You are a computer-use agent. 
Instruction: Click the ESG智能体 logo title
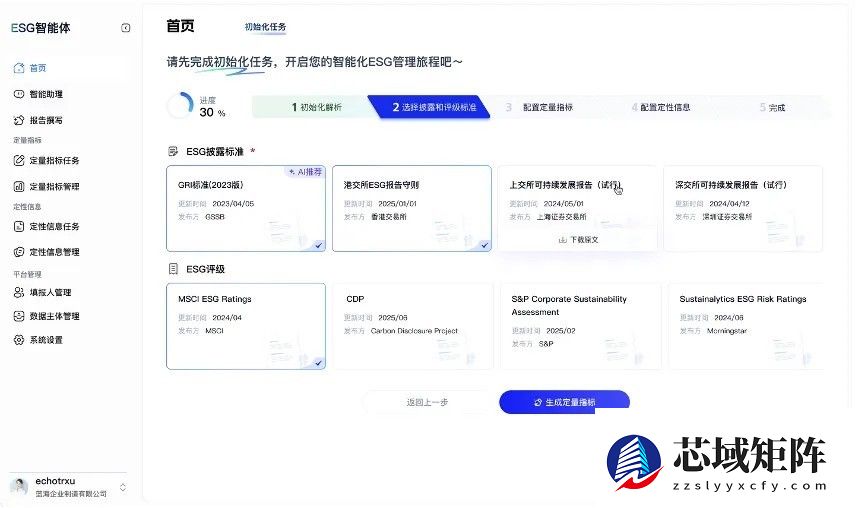click(40, 28)
